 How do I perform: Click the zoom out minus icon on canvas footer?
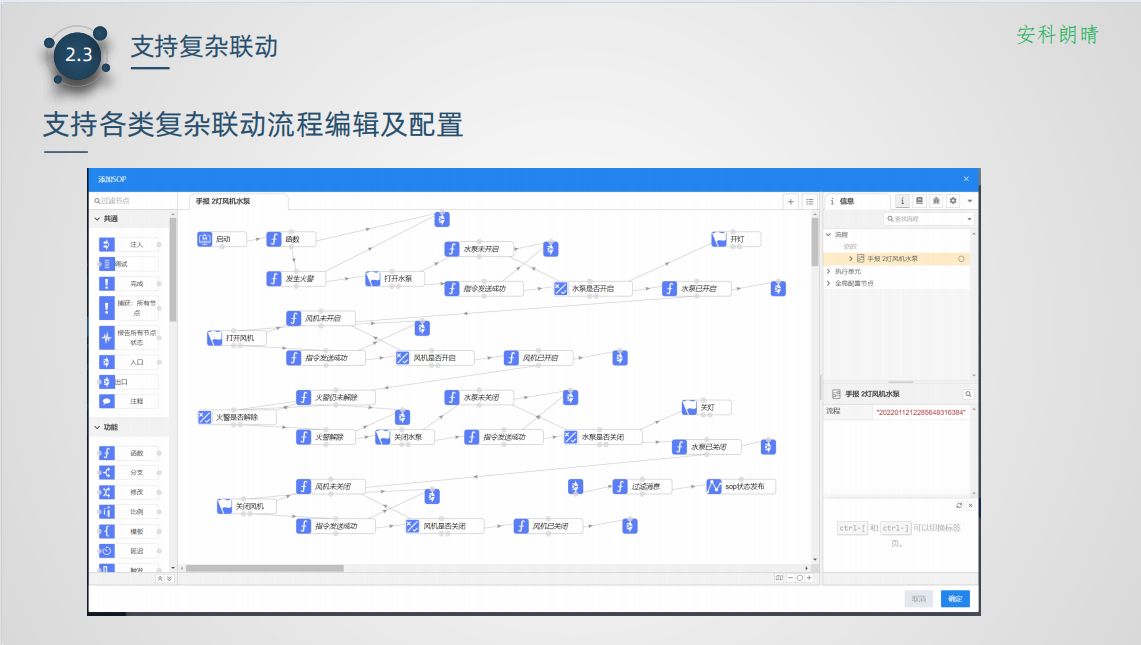pos(790,578)
